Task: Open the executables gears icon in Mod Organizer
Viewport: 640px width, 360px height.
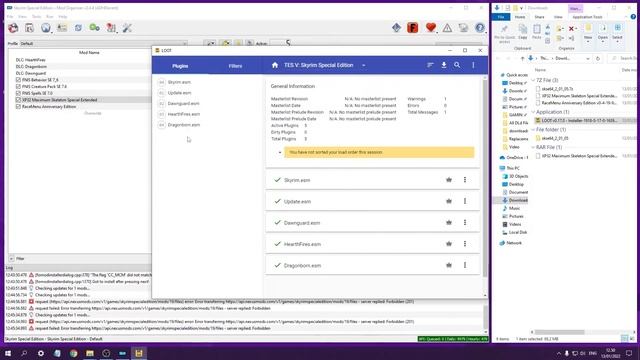Action: [x=95, y=28]
